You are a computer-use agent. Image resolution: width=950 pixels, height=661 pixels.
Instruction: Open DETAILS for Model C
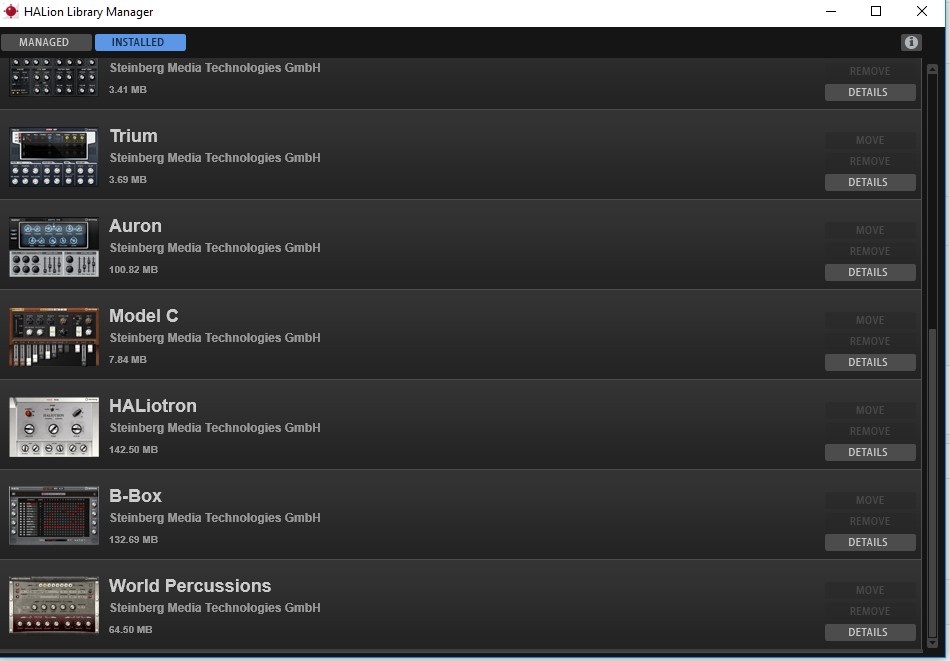(x=870, y=362)
